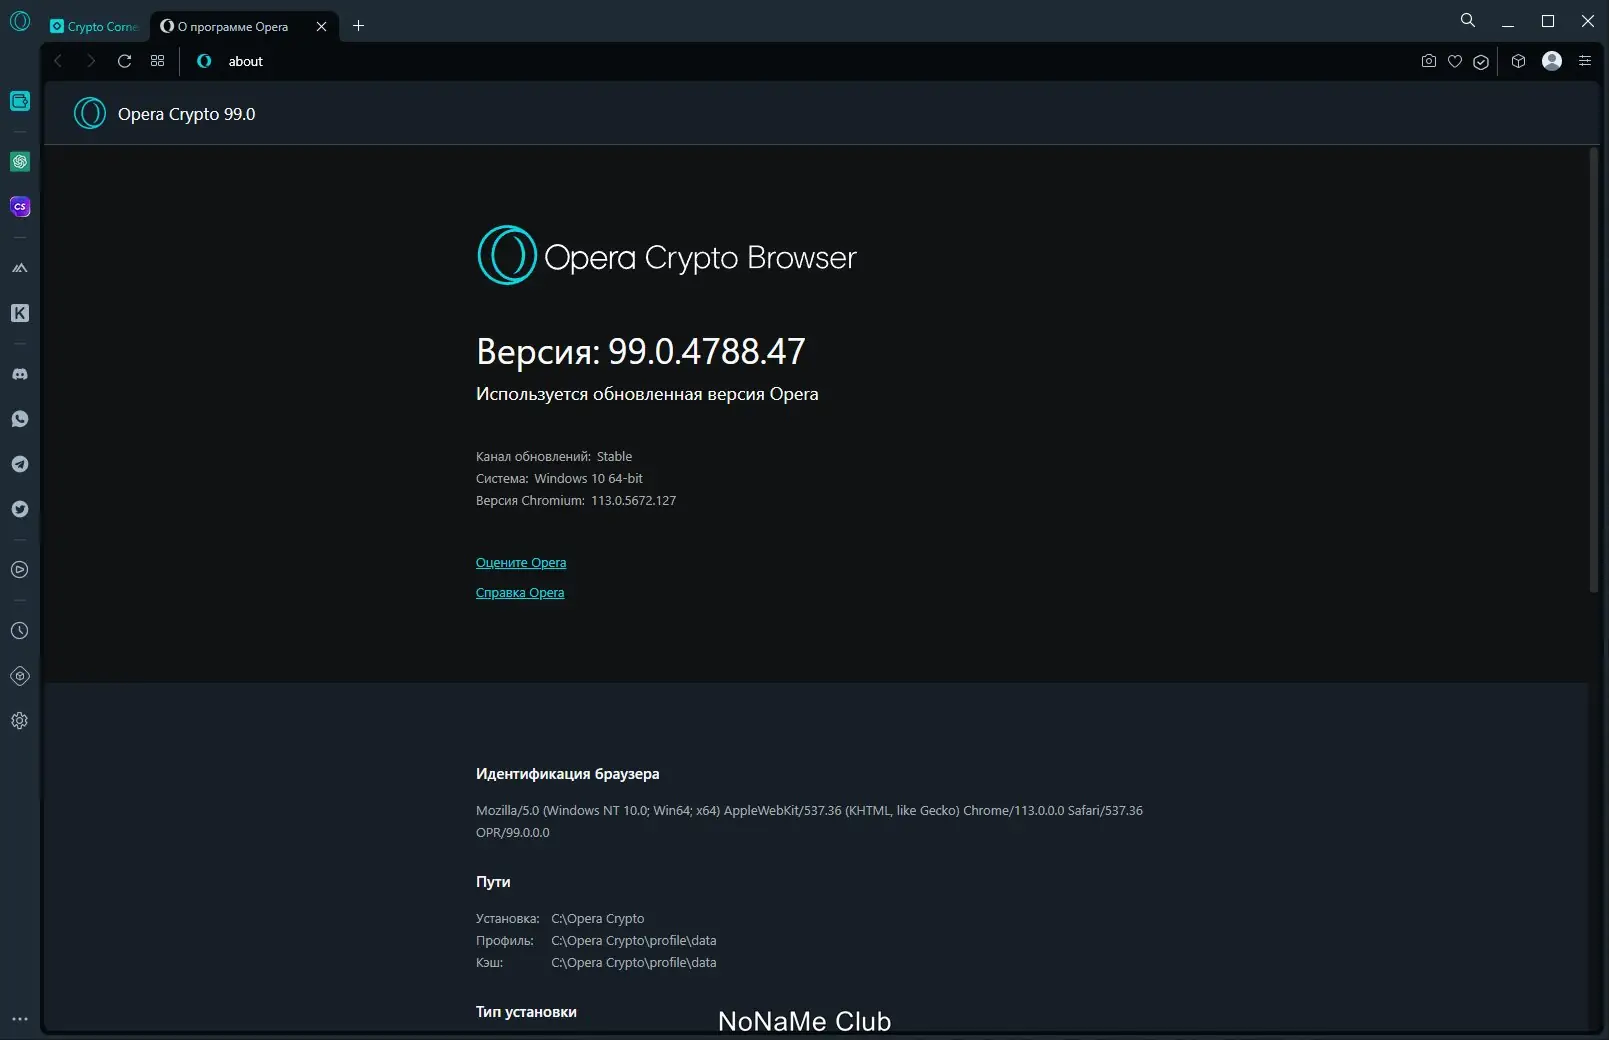The image size is (1609, 1040).
Task: Open a new tab with plus button
Action: [x=359, y=26]
